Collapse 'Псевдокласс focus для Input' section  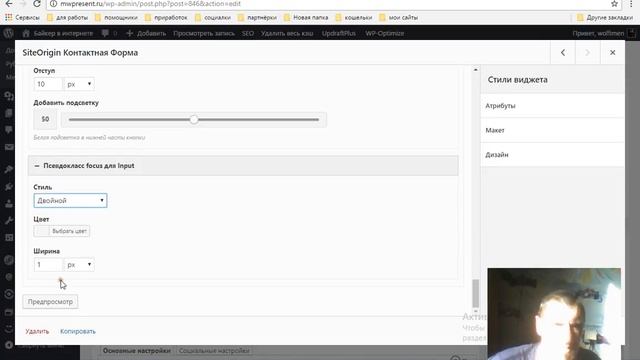[x=243, y=166]
